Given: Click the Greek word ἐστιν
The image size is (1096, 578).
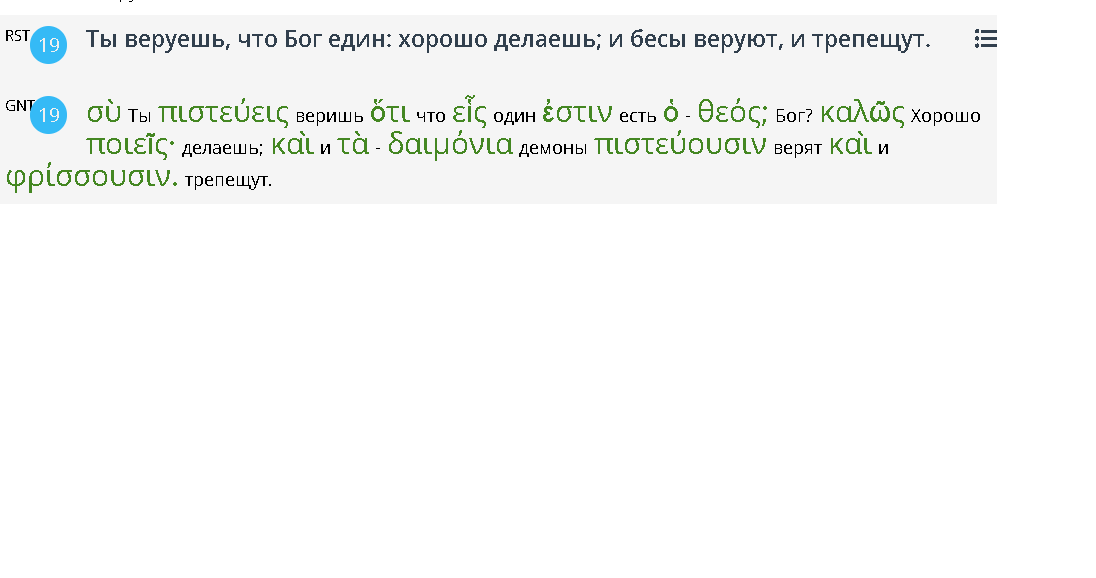Looking at the screenshot, I should [x=577, y=113].
